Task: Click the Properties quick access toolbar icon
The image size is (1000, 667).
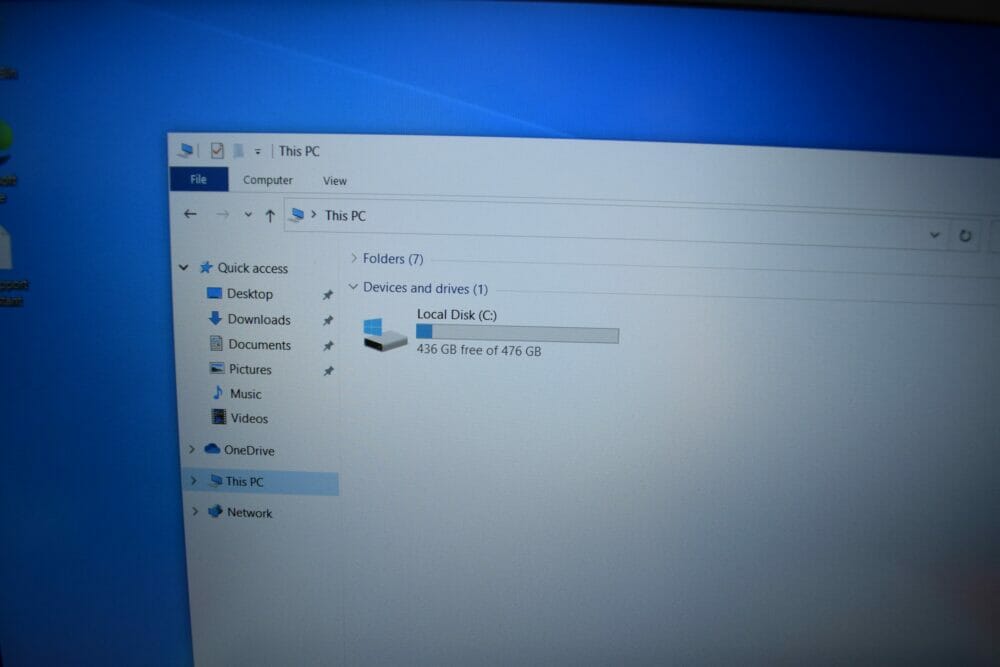Action: (217, 150)
